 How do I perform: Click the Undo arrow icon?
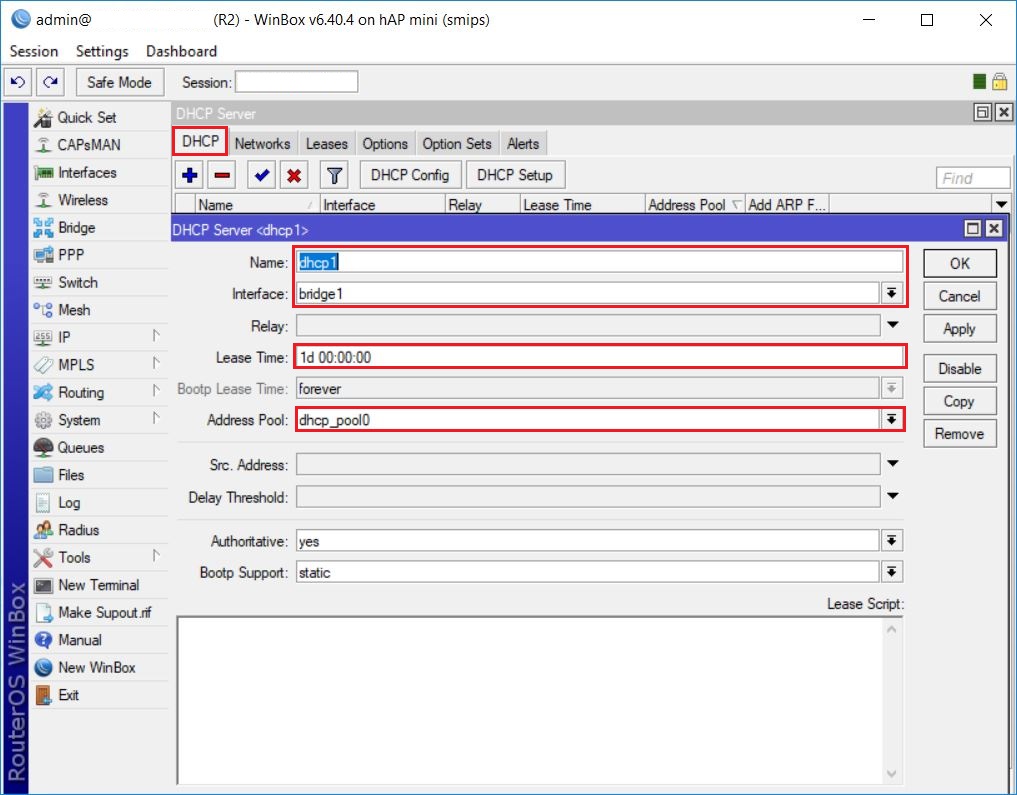coord(18,82)
